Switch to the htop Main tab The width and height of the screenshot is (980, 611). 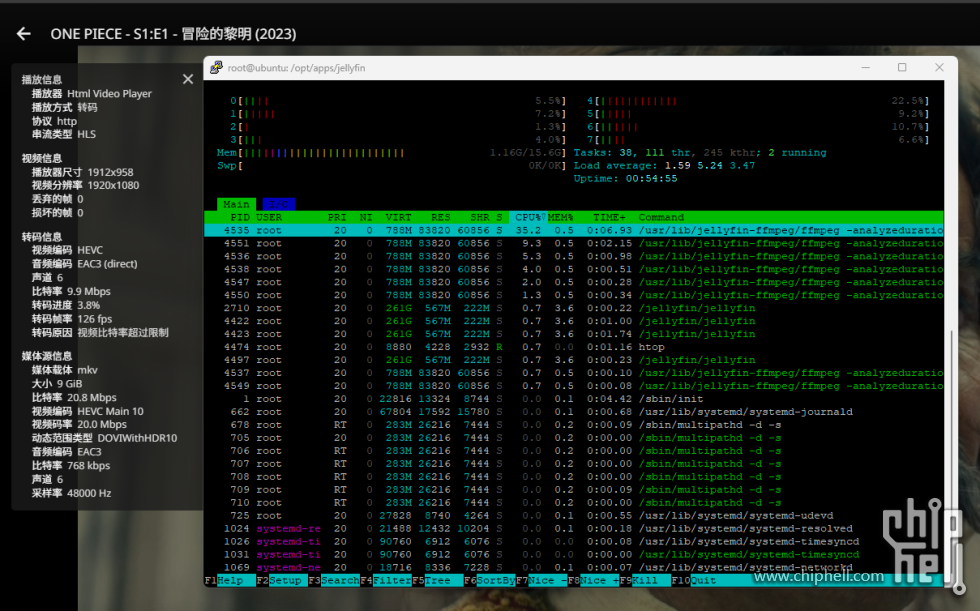pos(236,204)
